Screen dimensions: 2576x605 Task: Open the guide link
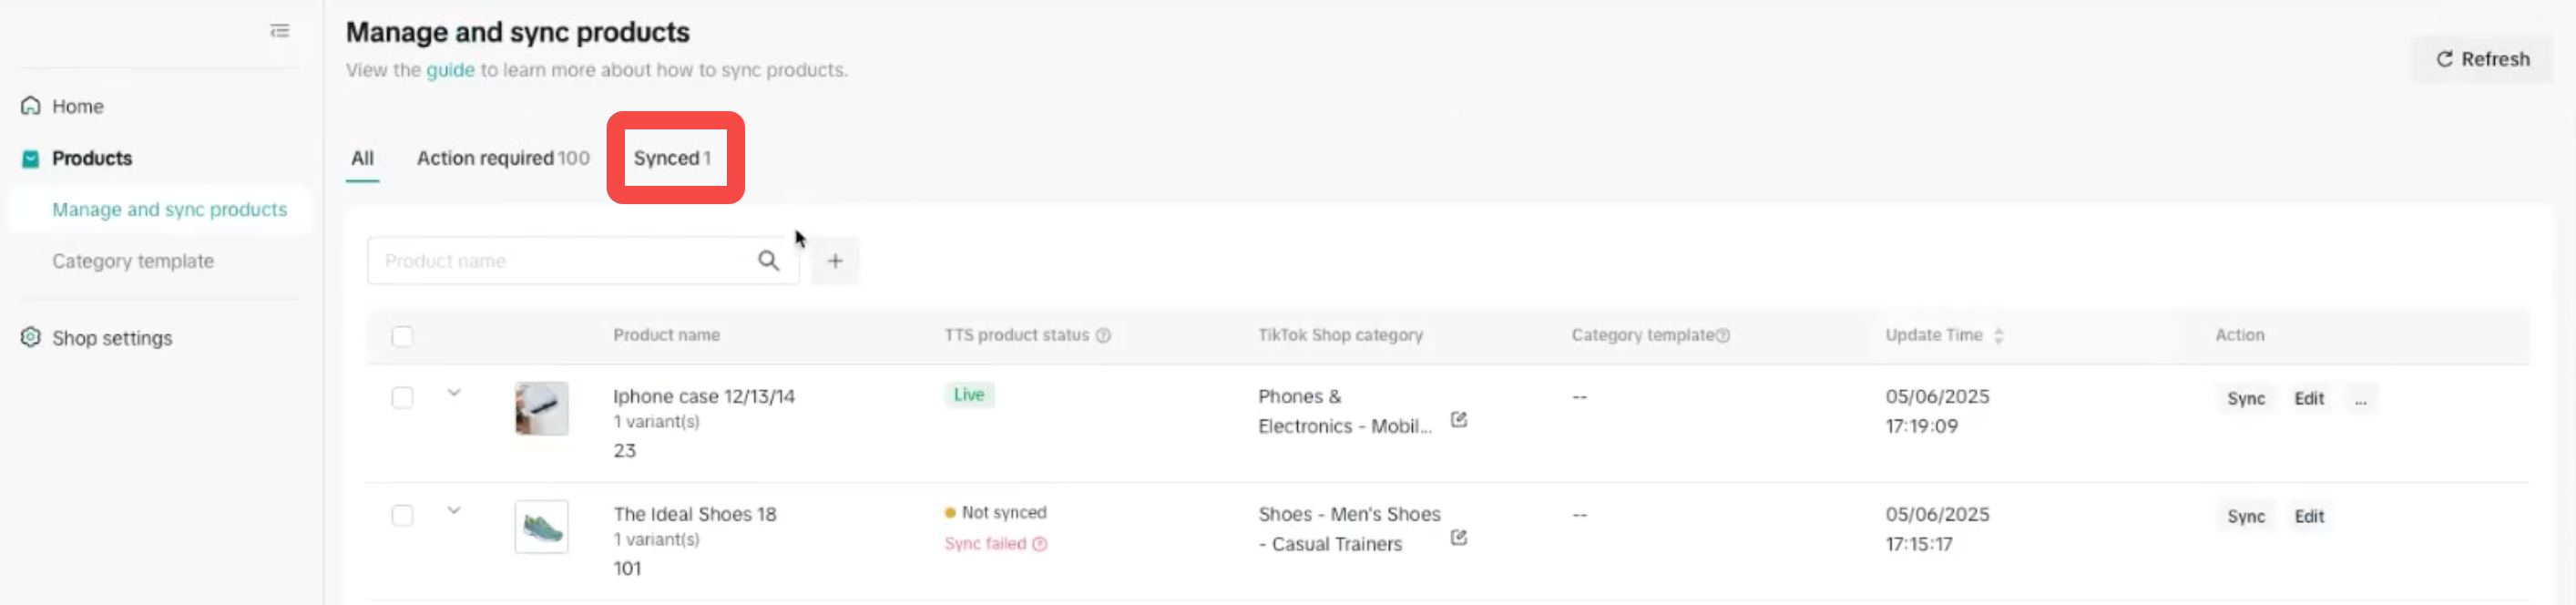450,70
